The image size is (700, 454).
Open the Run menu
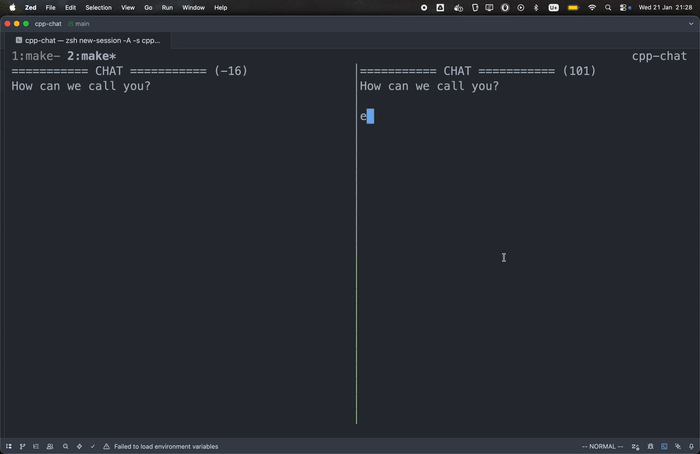[x=167, y=8]
